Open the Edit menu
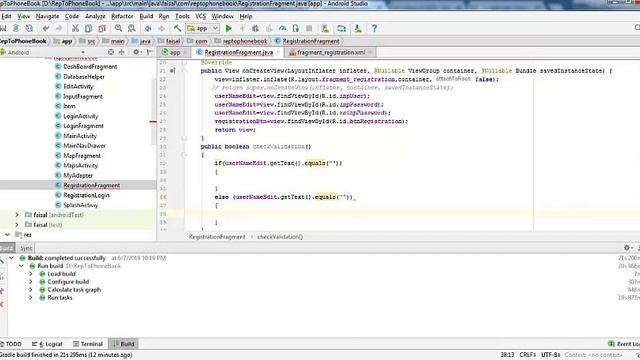Image resolution: width=640 pixels, height=360 pixels. coord(6,16)
